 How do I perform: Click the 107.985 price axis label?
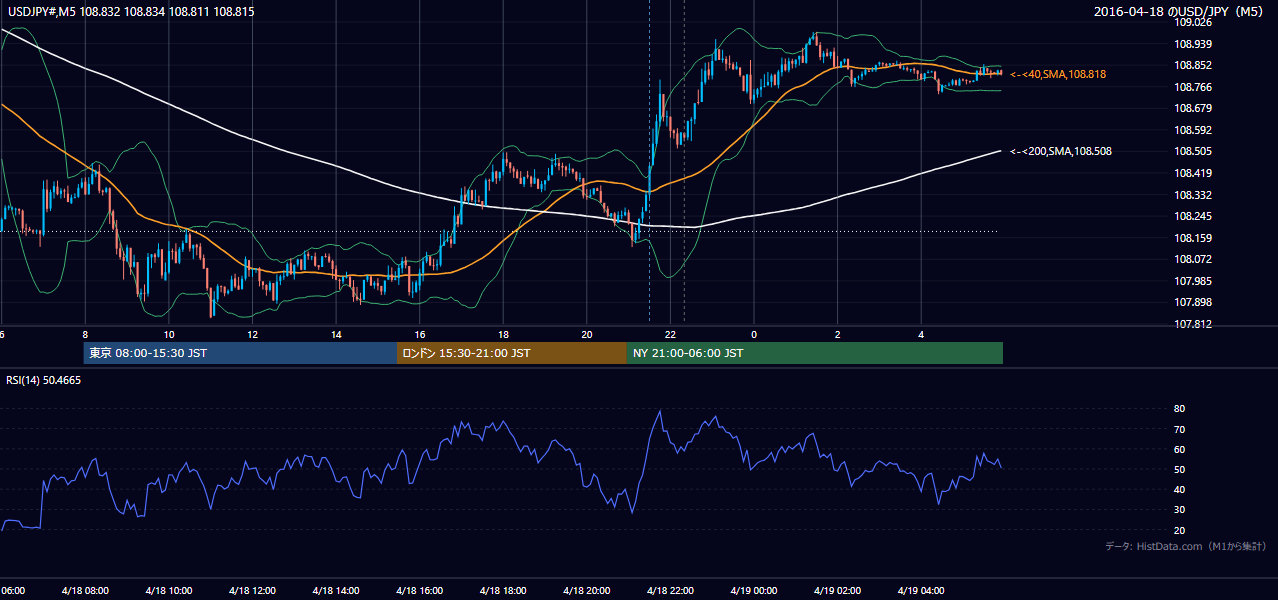coord(1192,281)
